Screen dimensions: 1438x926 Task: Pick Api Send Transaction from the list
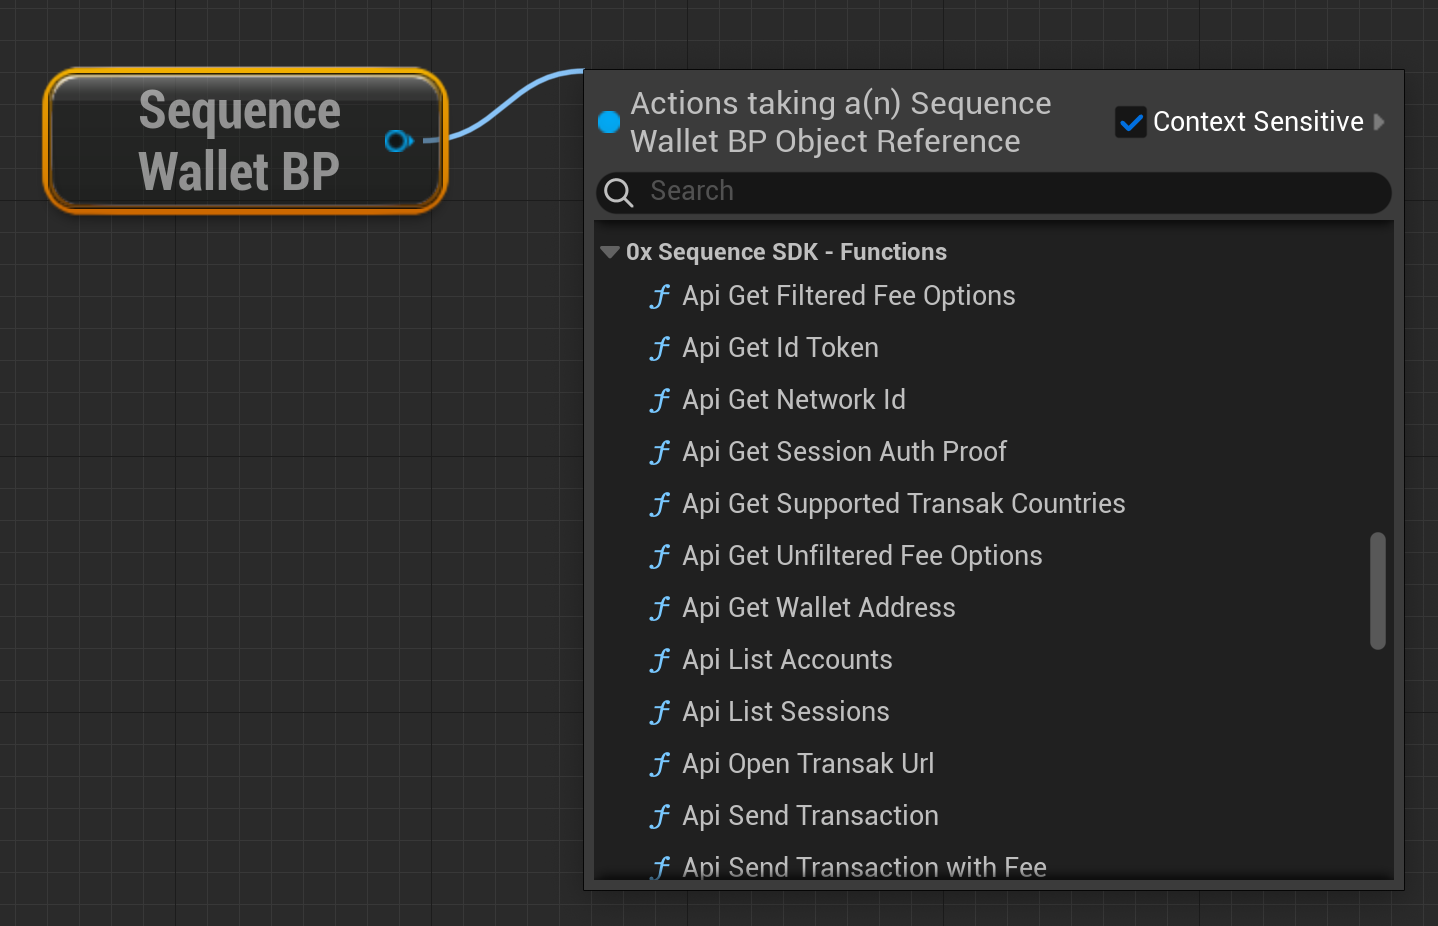(x=810, y=816)
